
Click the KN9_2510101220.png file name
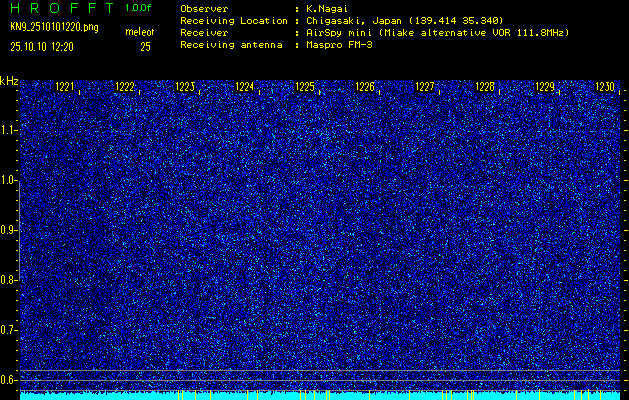[x=52, y=27]
